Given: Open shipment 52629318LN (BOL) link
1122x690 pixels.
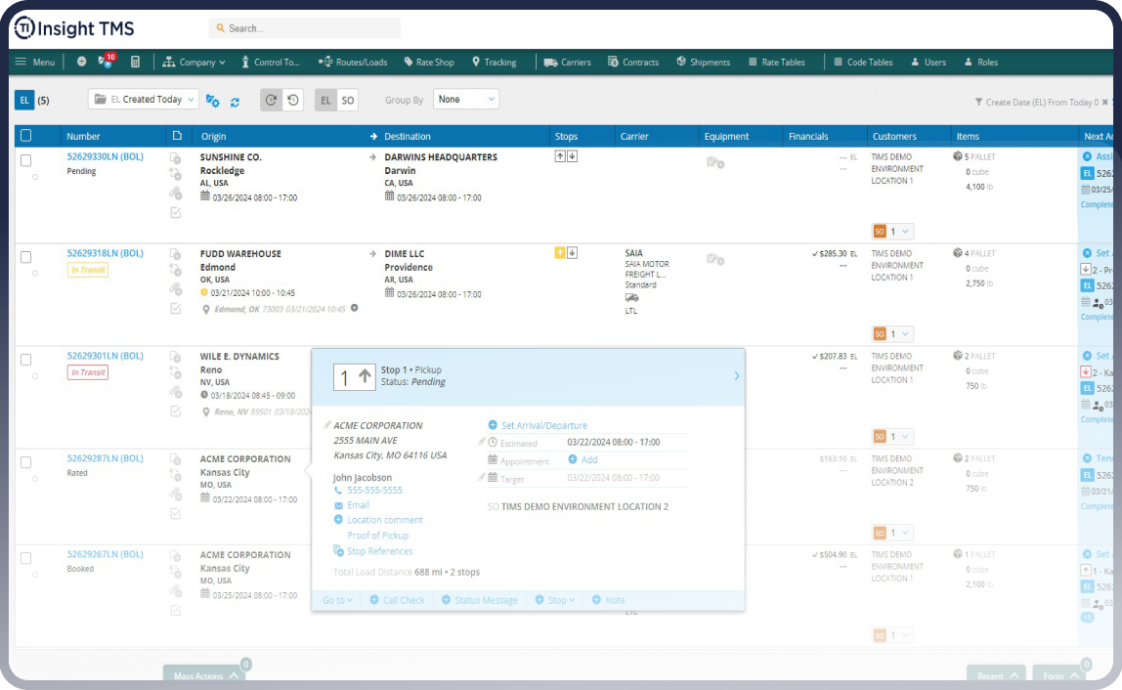Looking at the screenshot, I should (105, 253).
